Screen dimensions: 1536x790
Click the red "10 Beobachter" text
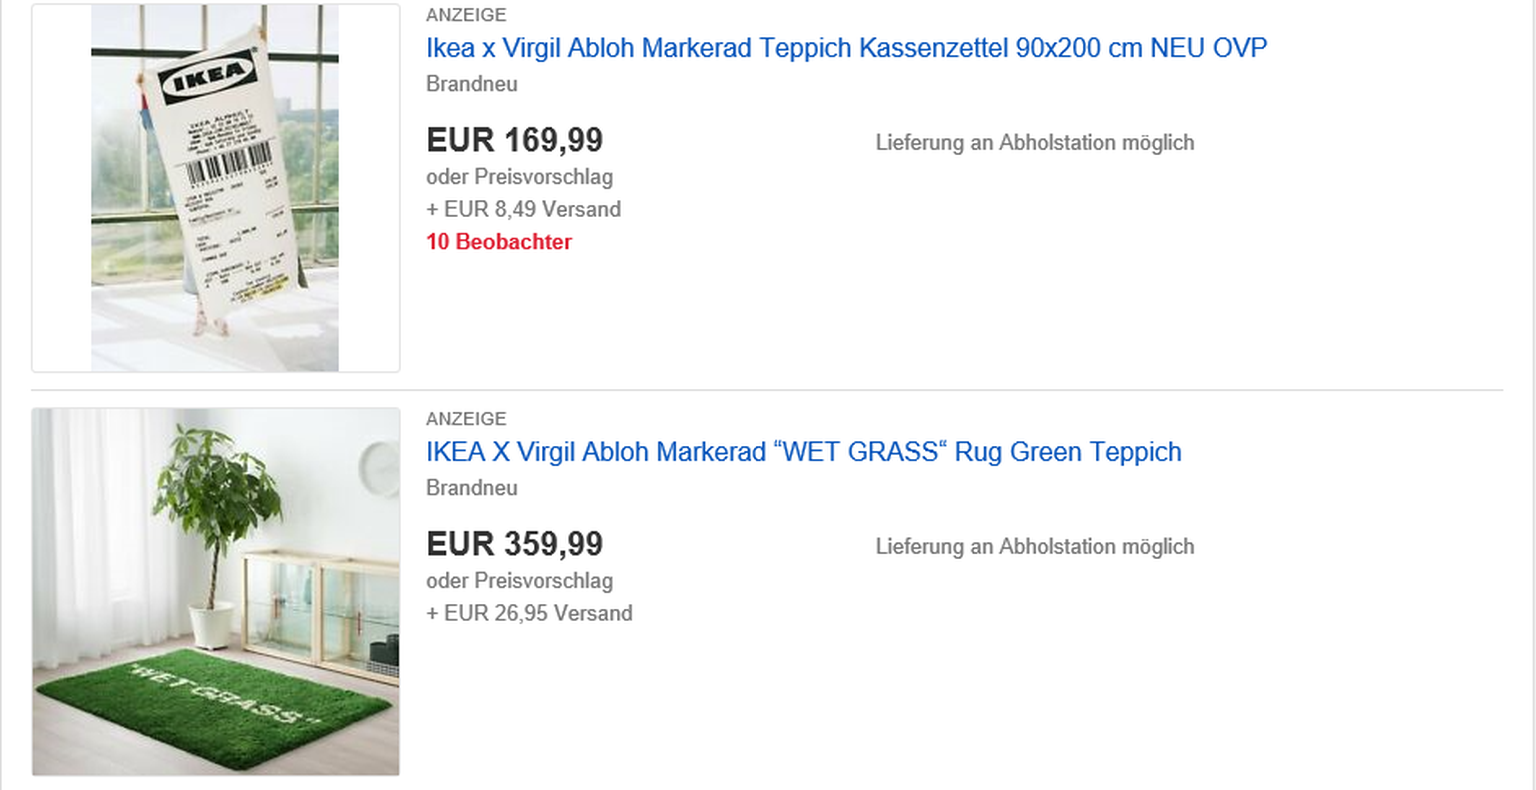click(498, 242)
